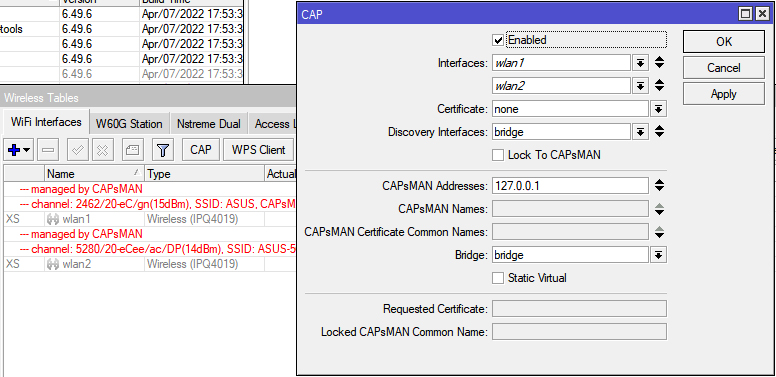Click the Requested Certificate field
This screenshot has width=776, height=377.
coord(579,309)
